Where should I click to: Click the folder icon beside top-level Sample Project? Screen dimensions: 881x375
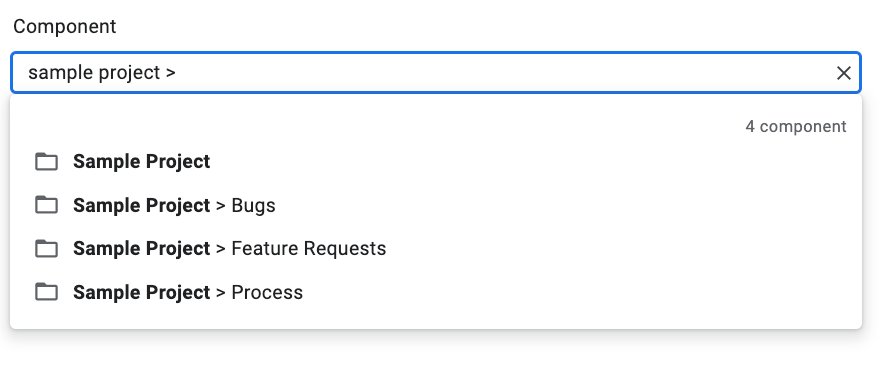47,161
